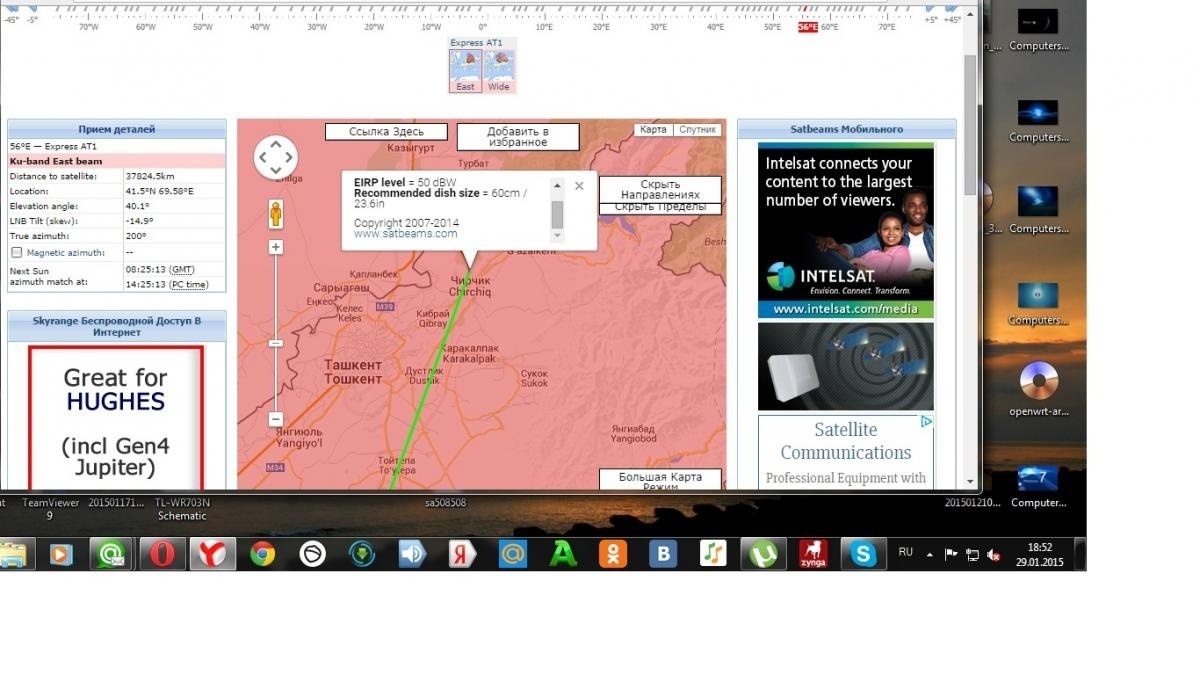
Task: Open Opera browser from taskbar
Action: (x=162, y=553)
